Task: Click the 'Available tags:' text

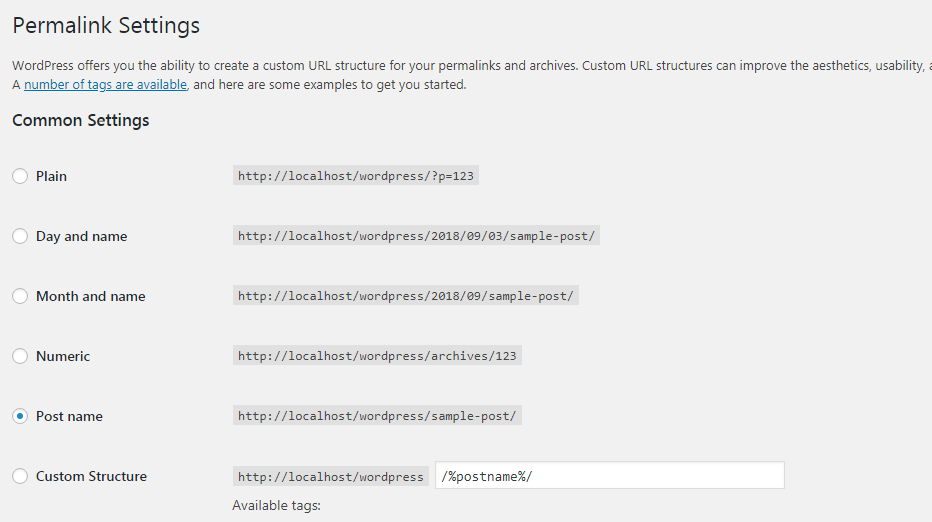Action: 276,506
